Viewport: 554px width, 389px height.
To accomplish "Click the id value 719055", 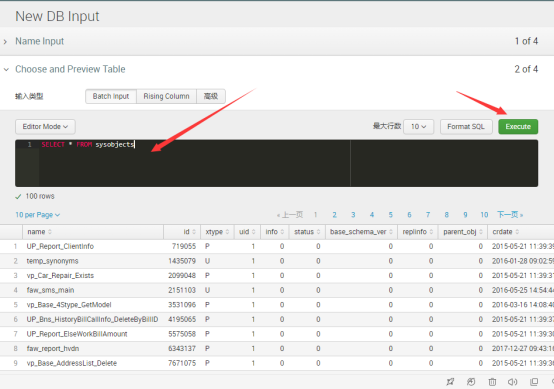I will click(x=184, y=246).
